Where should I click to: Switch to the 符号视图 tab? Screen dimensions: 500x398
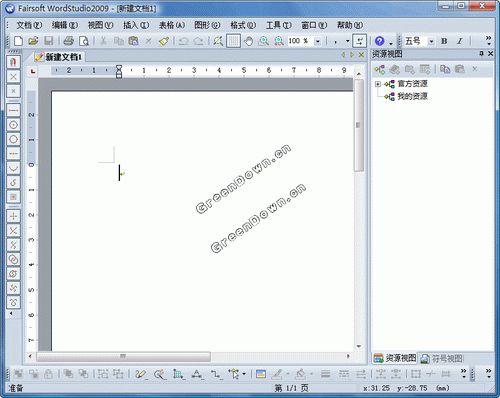coord(442,358)
